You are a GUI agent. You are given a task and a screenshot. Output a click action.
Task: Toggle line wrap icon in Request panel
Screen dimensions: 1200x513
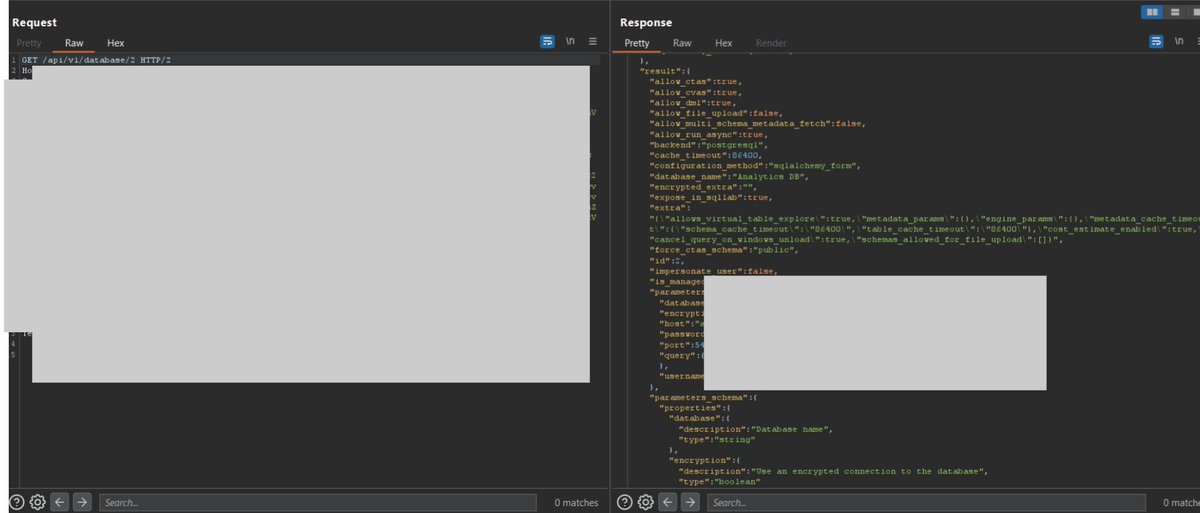tap(547, 42)
